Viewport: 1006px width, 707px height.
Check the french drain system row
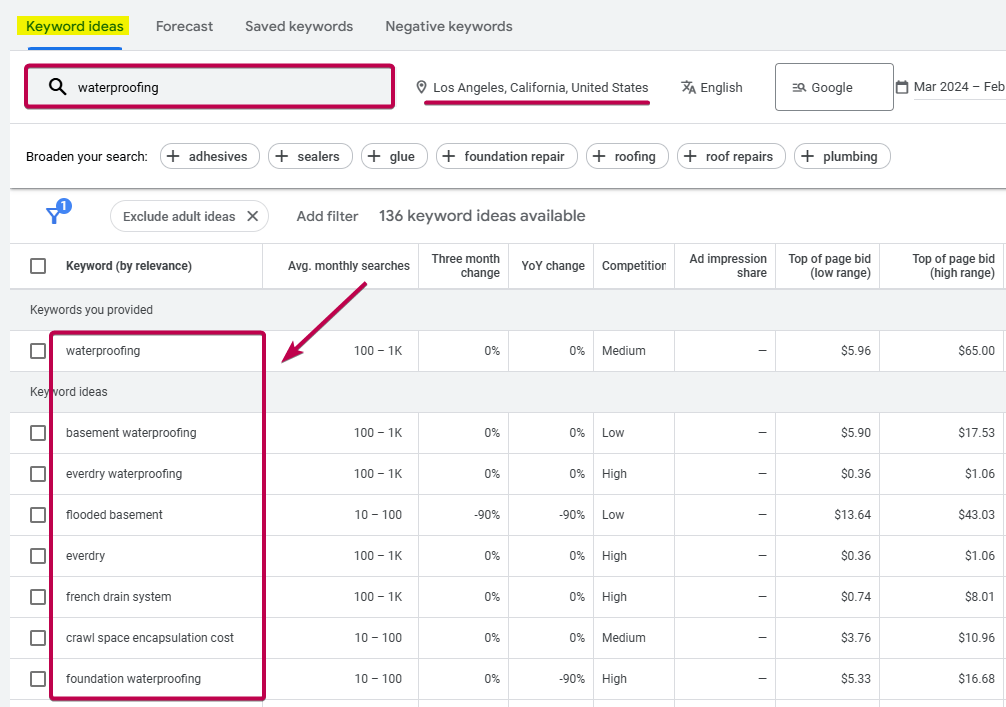(38, 597)
